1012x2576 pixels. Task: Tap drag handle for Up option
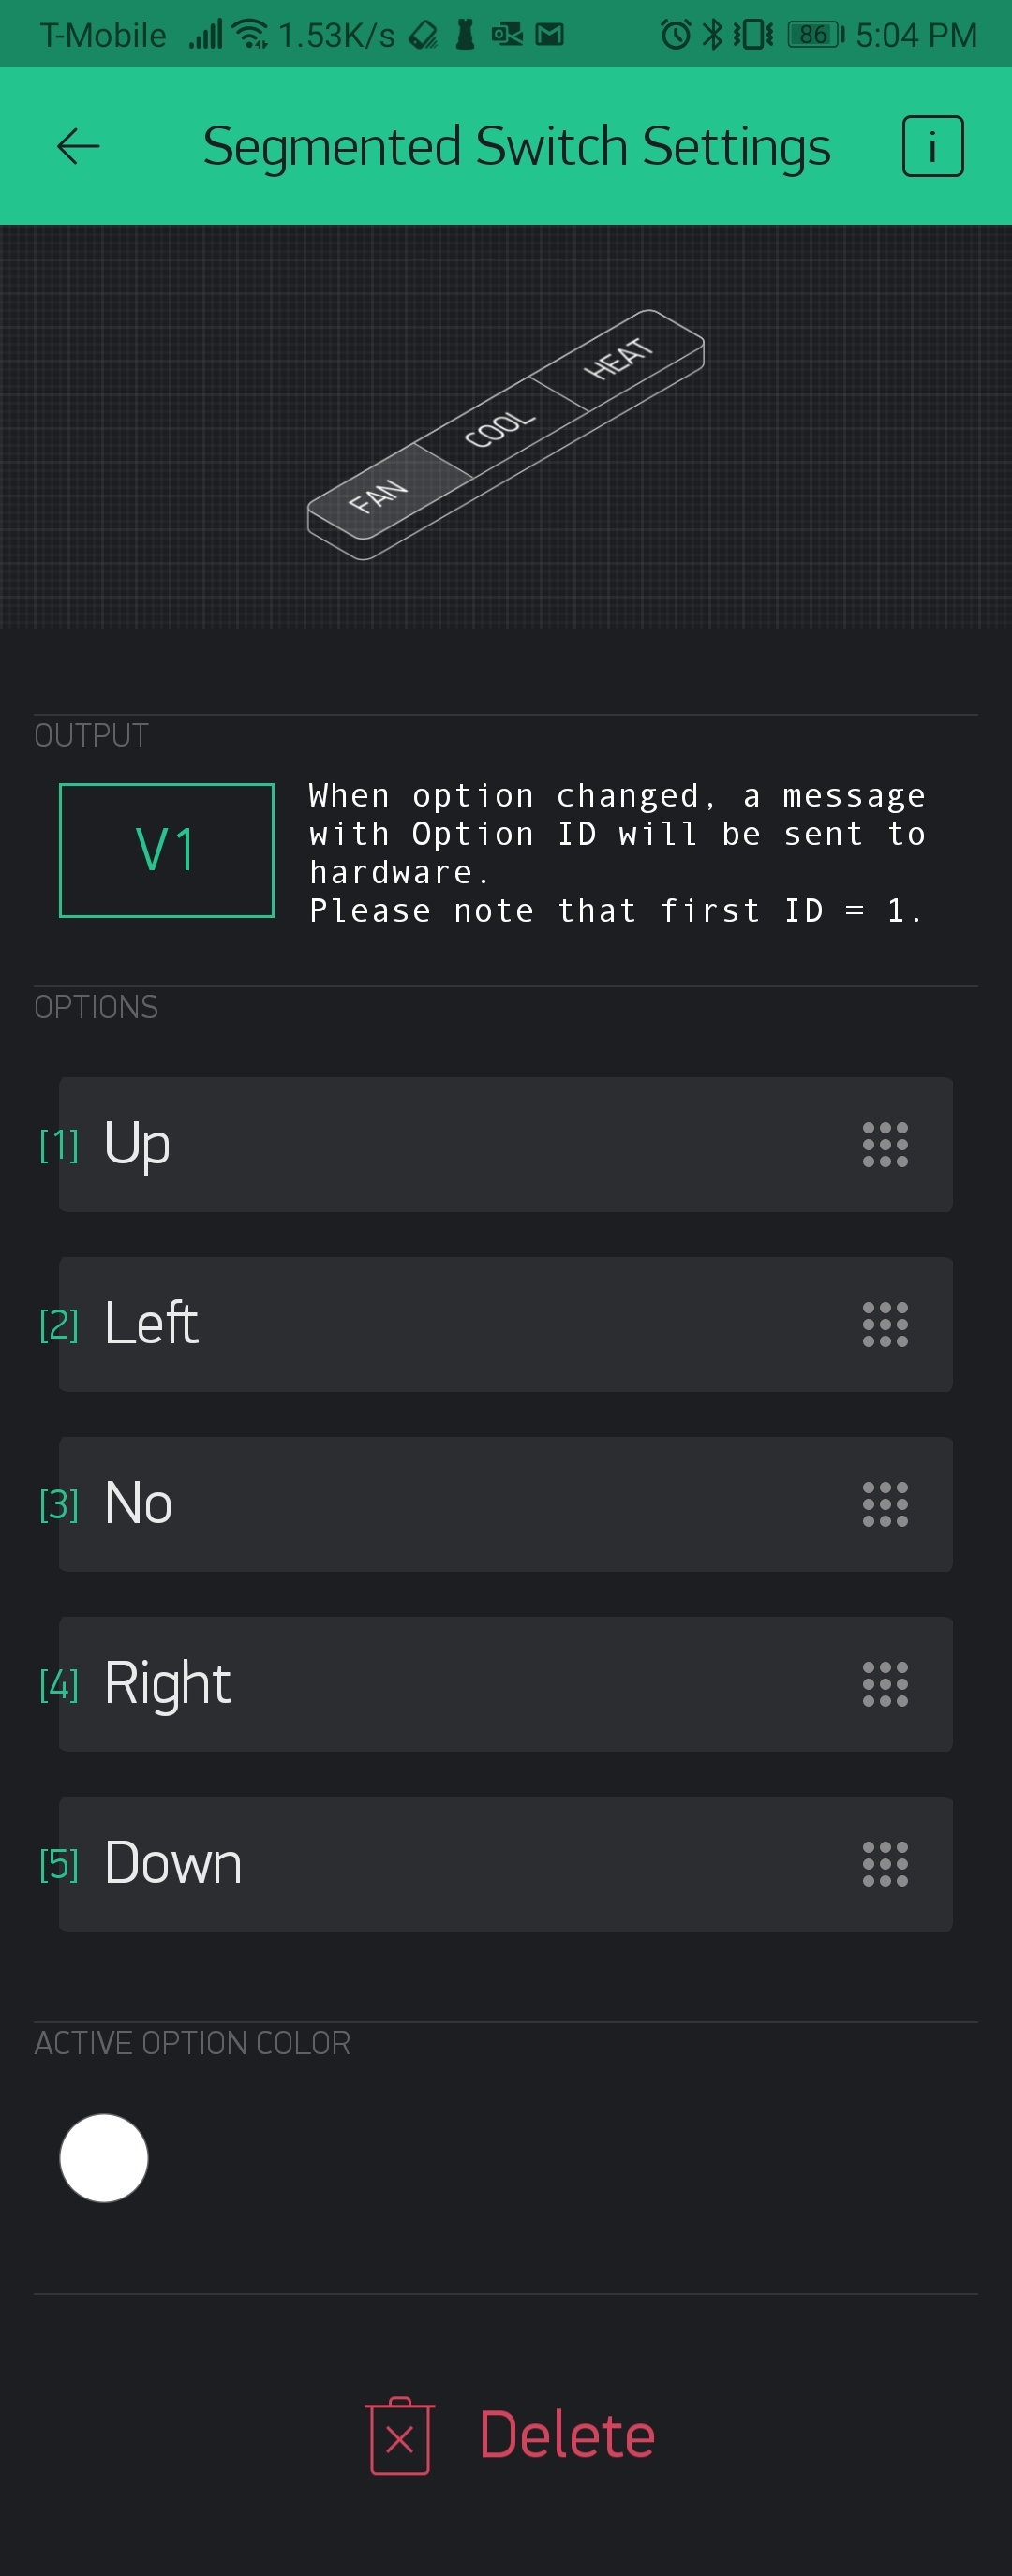885,1145
